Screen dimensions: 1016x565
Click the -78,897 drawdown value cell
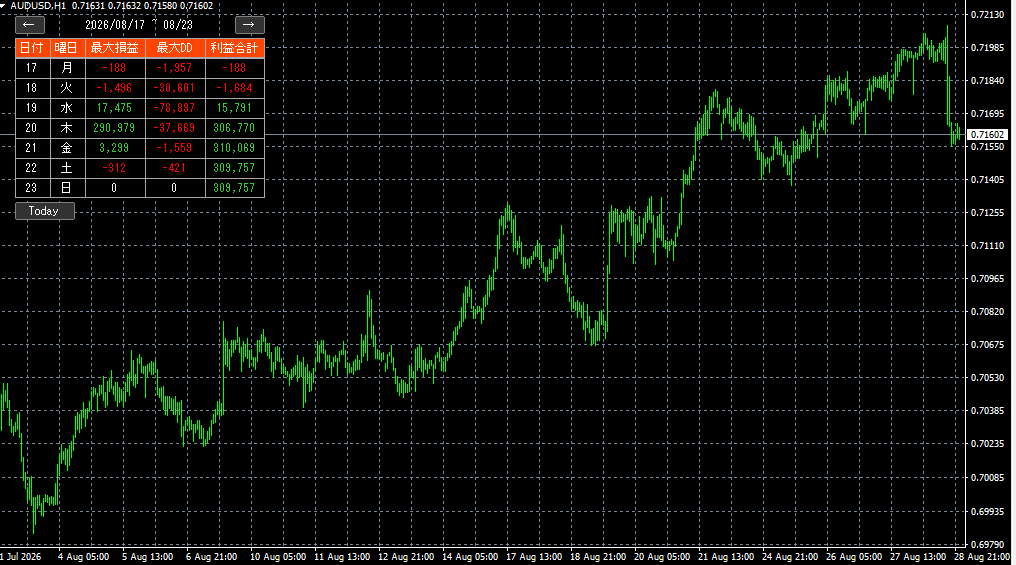176,108
